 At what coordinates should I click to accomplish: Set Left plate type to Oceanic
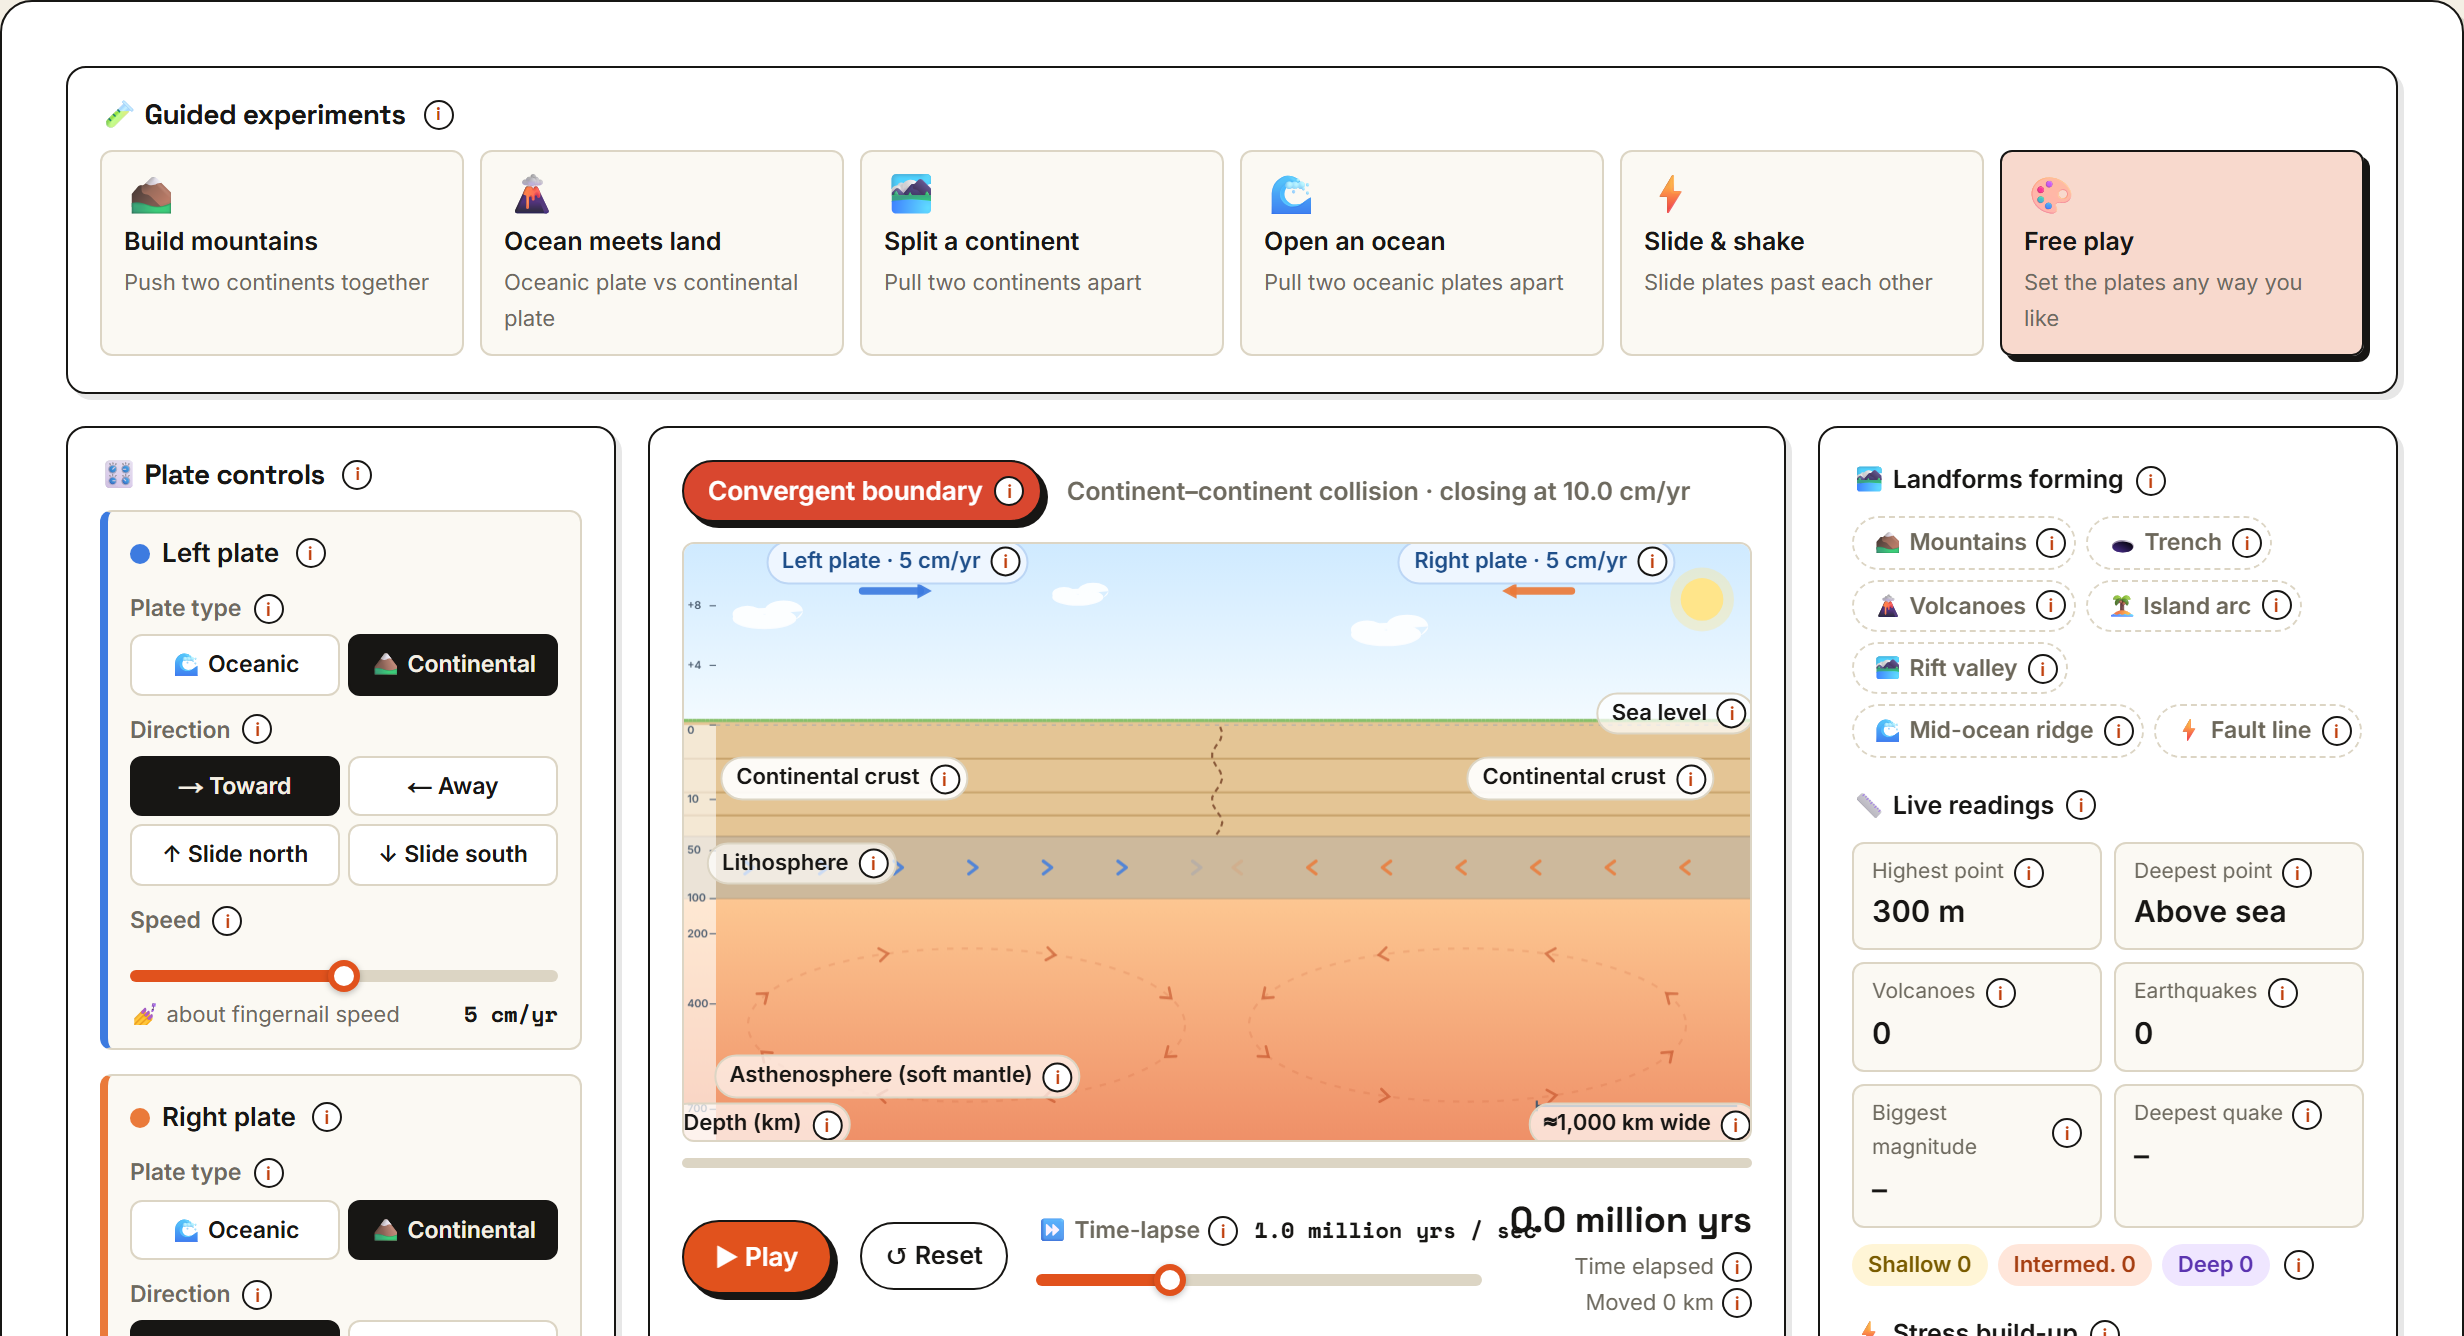235,665
